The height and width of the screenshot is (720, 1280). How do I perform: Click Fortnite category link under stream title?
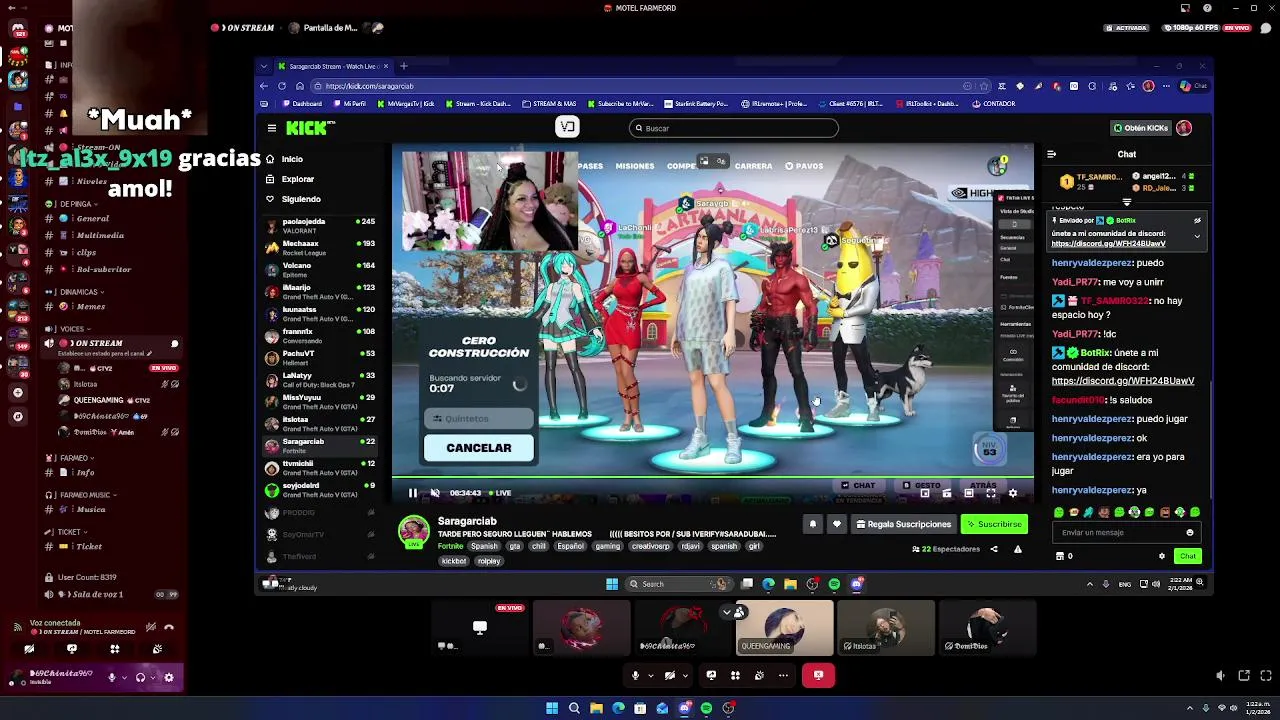(x=451, y=547)
